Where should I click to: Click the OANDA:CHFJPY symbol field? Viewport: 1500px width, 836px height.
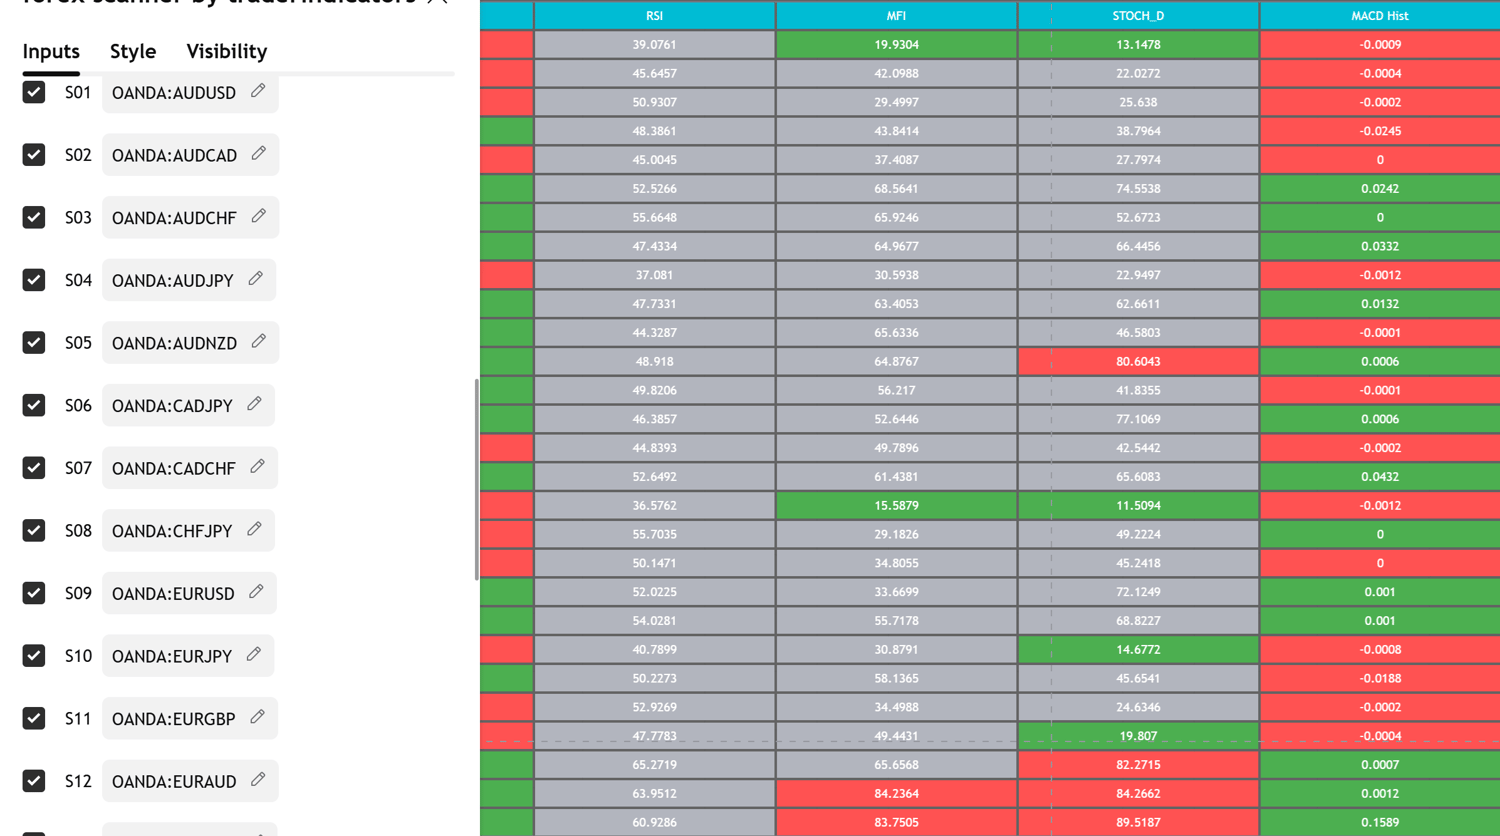point(172,531)
